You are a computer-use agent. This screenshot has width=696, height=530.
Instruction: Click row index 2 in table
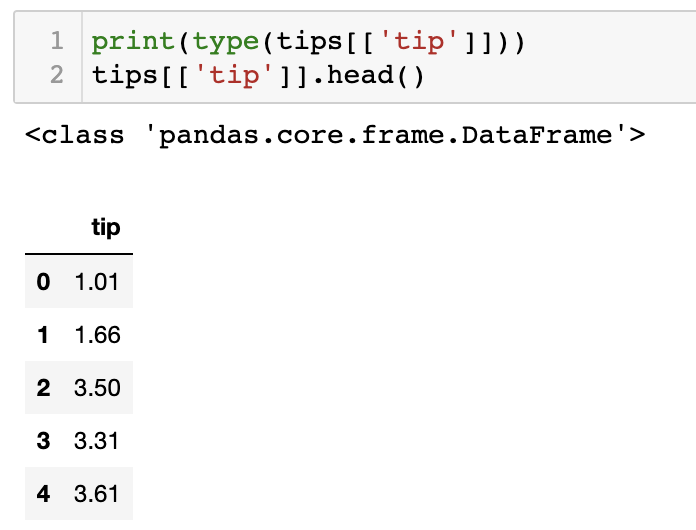43,388
